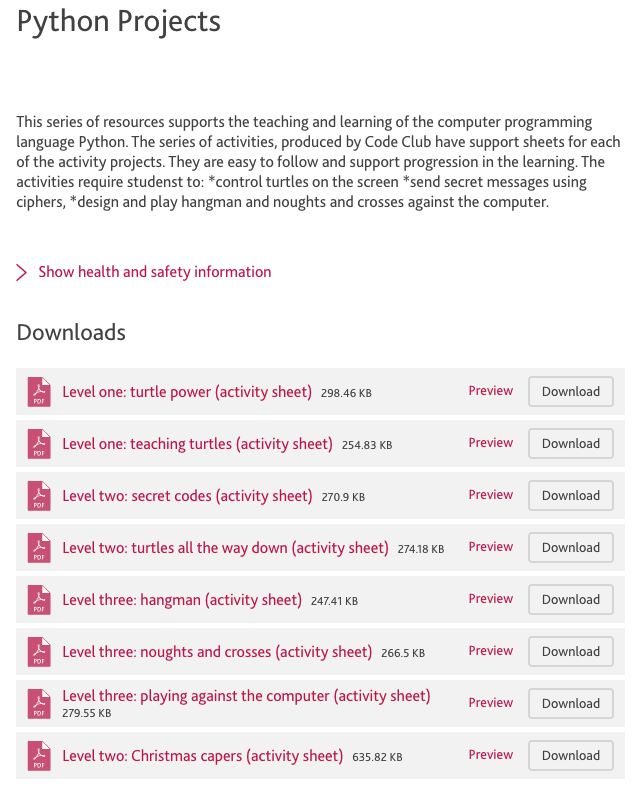The width and height of the screenshot is (642, 795).
Task: Open Level three: noughts and crosses link
Action: (217, 652)
